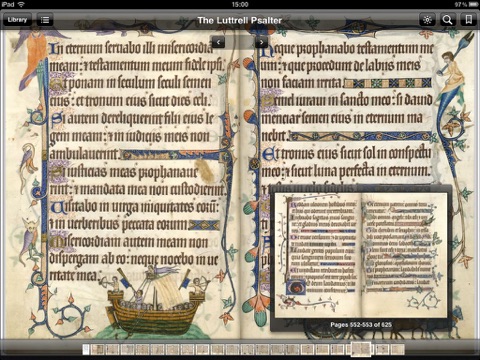Viewport: 480px width, 360px height.
Task: Bookmark this page with the bookmark icon
Action: coord(468,20)
